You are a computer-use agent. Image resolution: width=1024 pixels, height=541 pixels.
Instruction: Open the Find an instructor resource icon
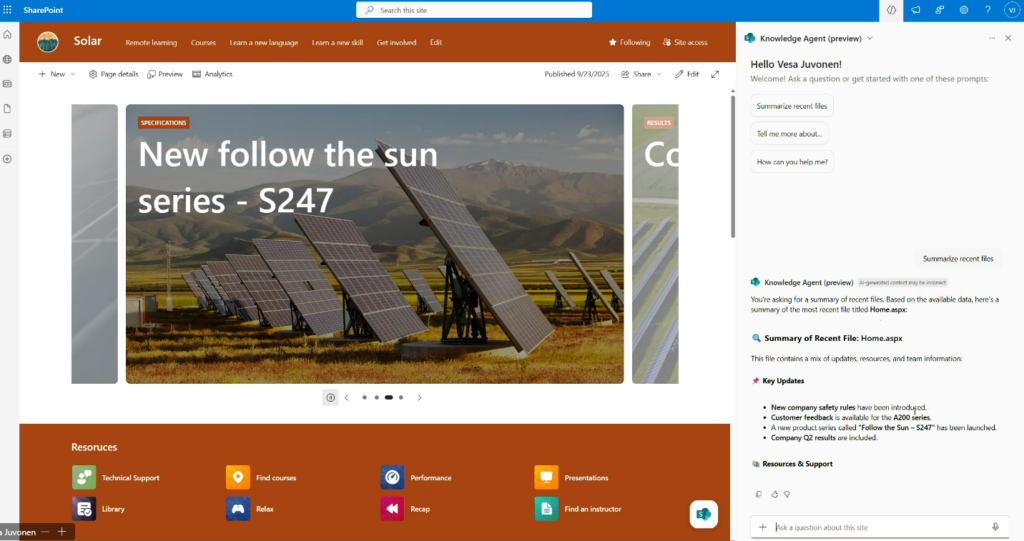coord(546,508)
